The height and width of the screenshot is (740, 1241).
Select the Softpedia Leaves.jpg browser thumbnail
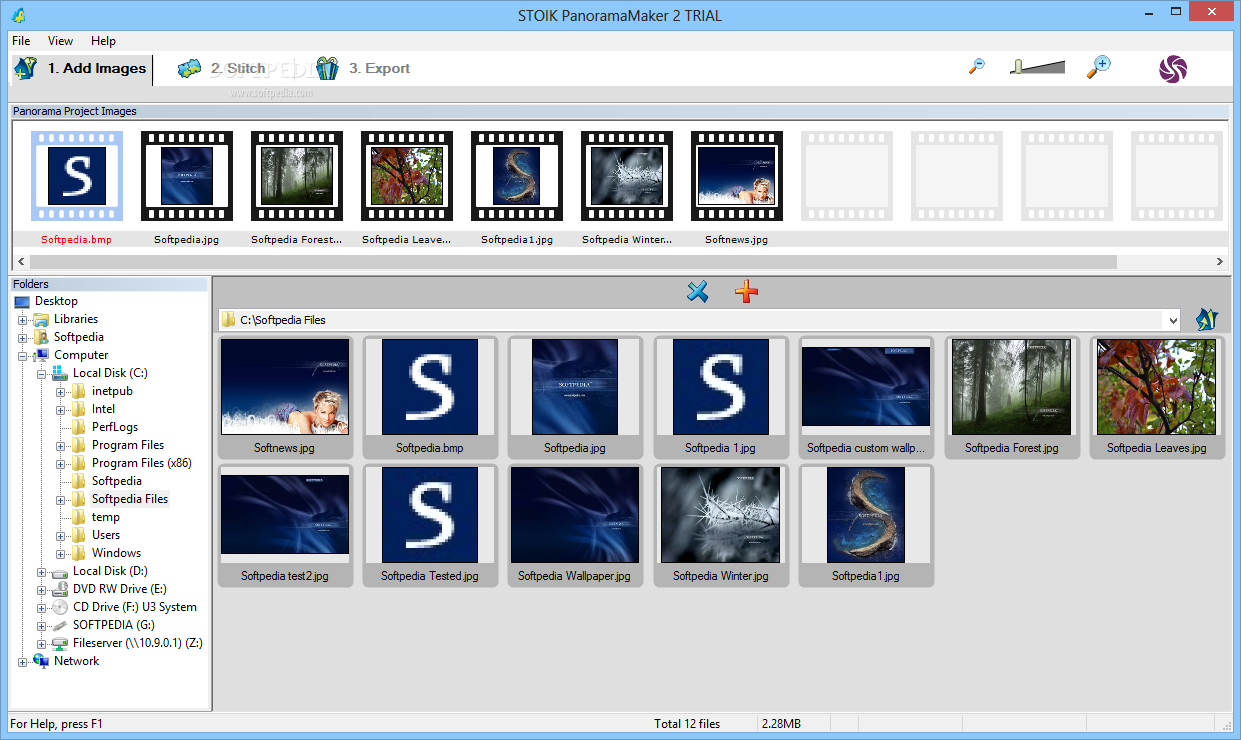[1157, 397]
